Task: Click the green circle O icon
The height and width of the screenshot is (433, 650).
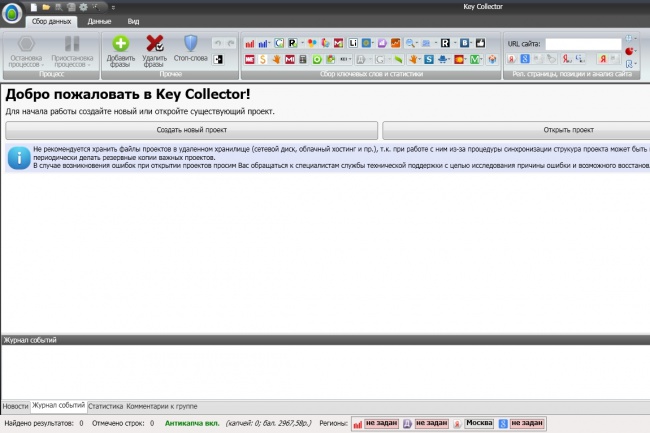Action: [x=317, y=59]
